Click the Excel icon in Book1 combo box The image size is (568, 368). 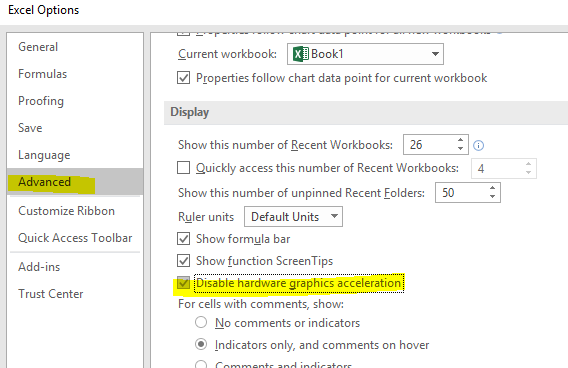[x=300, y=54]
